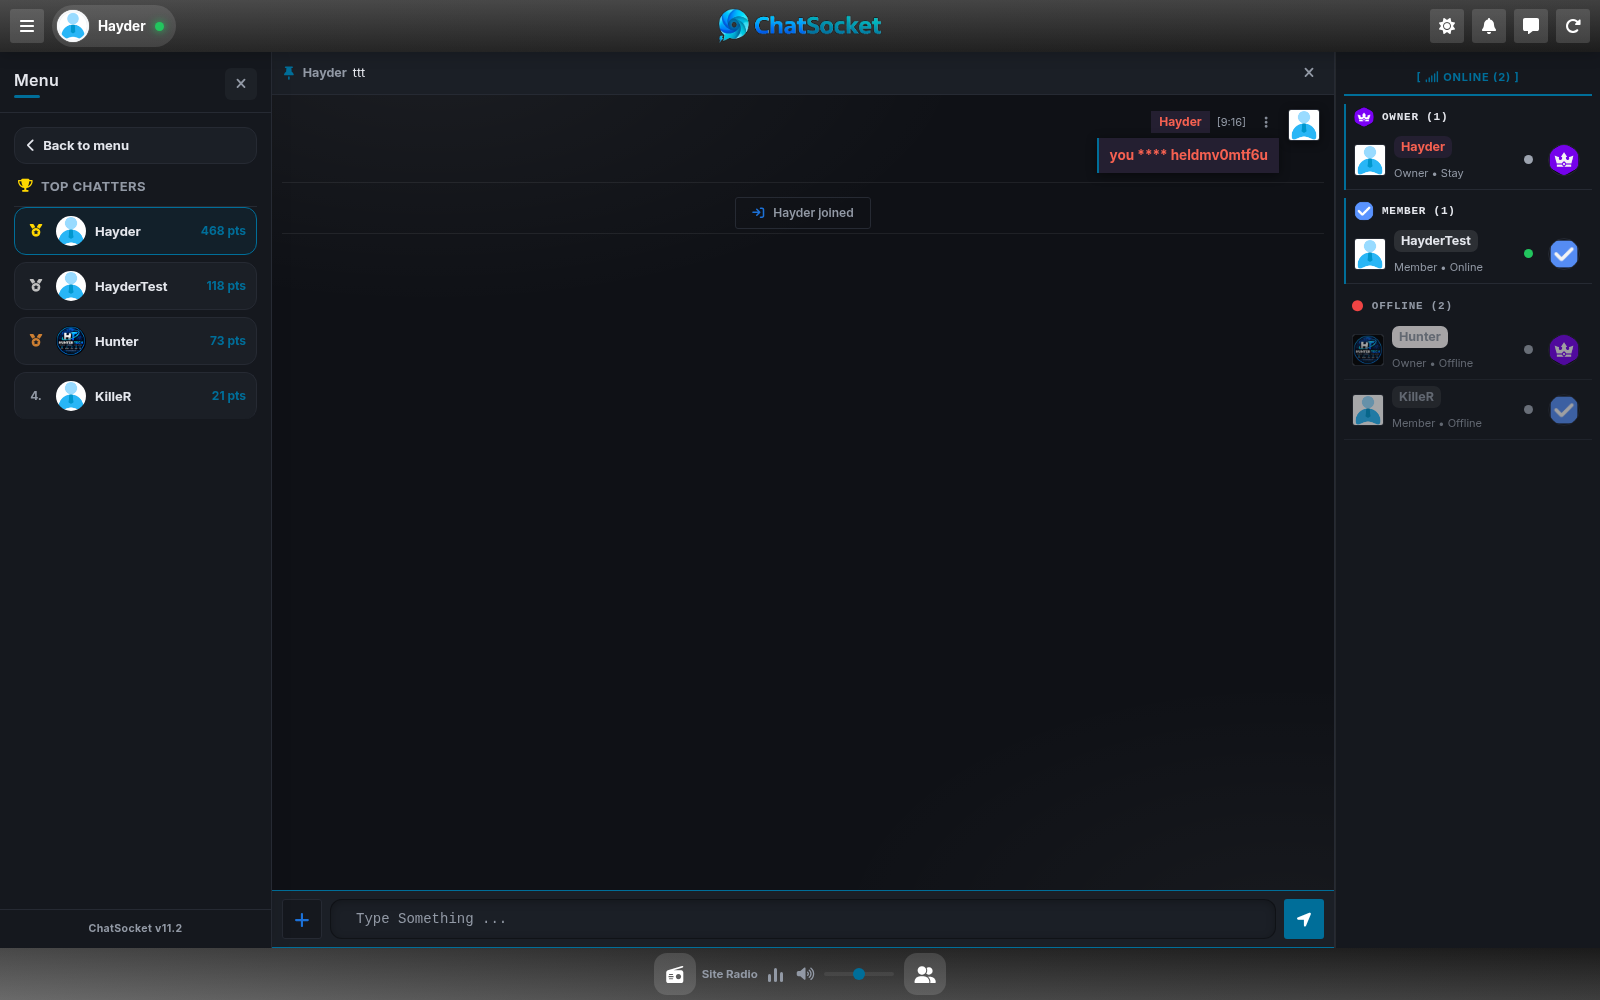Open the notifications bell

[x=1489, y=26]
